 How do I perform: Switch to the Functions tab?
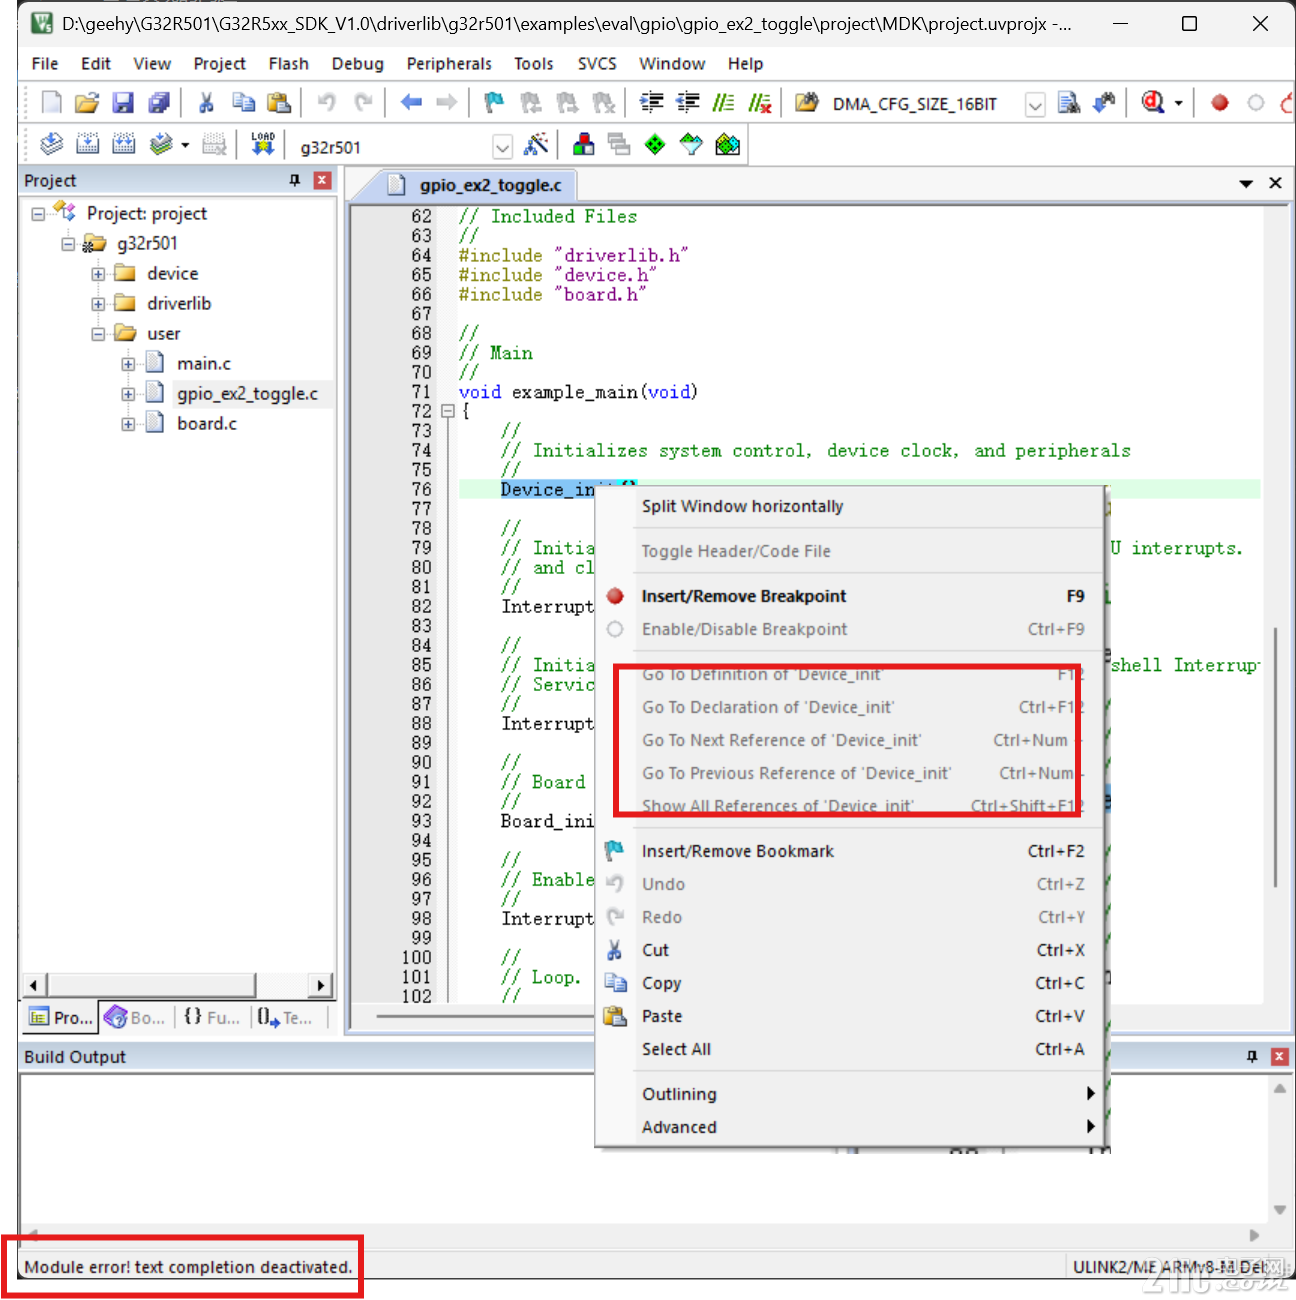tap(211, 1017)
